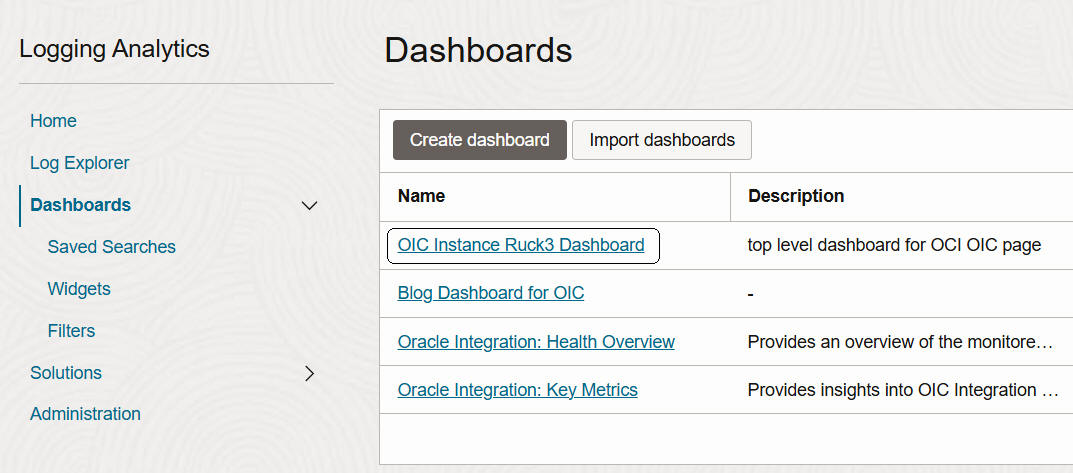The image size is (1073, 473).
Task: Go to Administration
Action: pyautogui.click(x=85, y=414)
